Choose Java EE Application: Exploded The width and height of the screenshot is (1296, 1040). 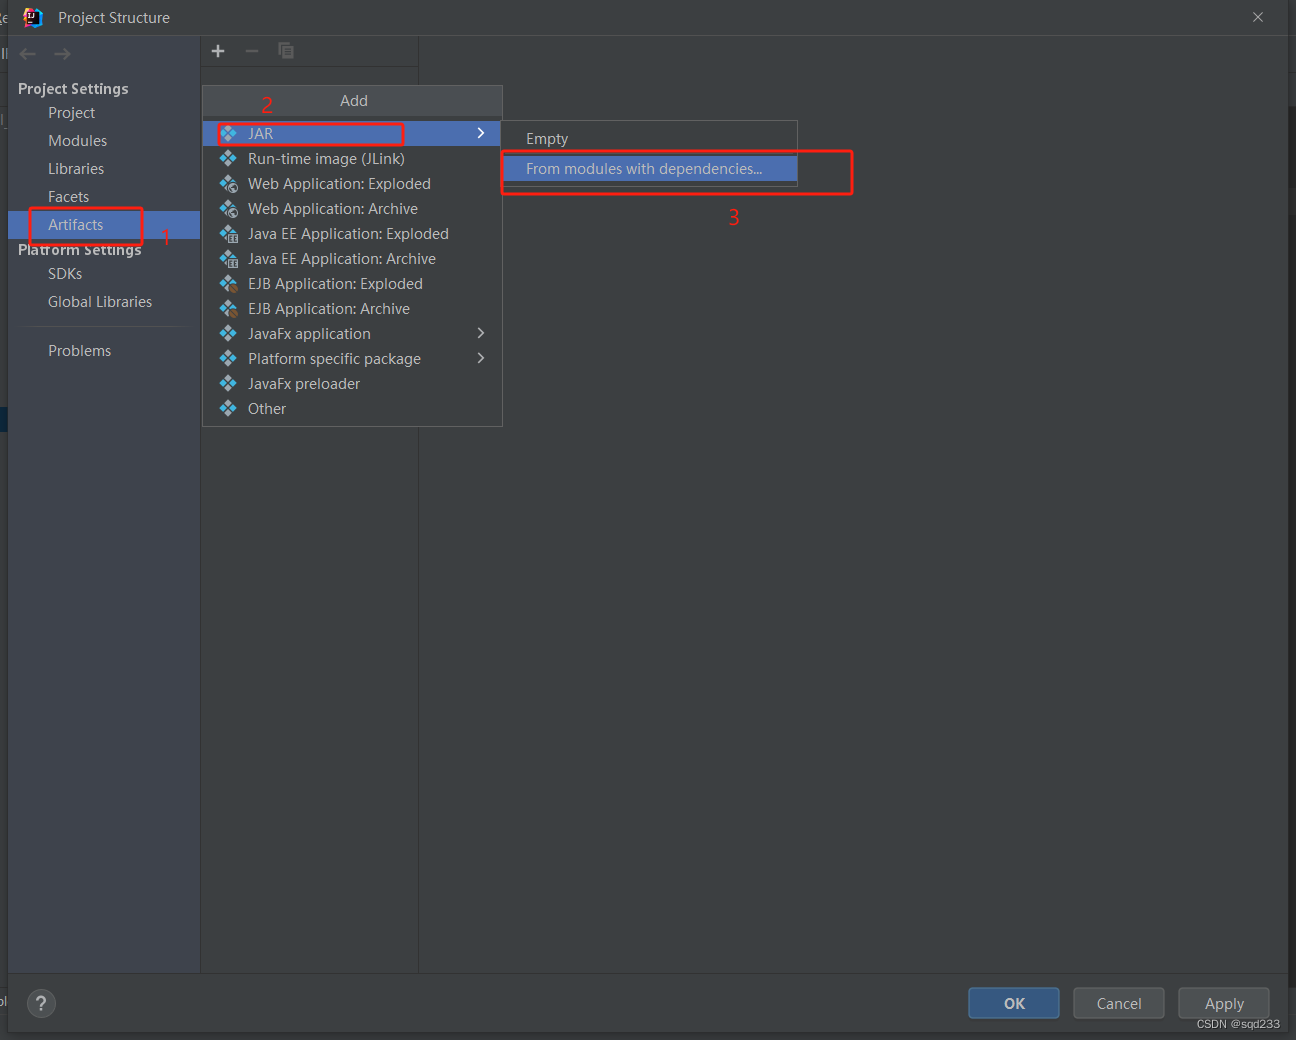click(x=351, y=233)
